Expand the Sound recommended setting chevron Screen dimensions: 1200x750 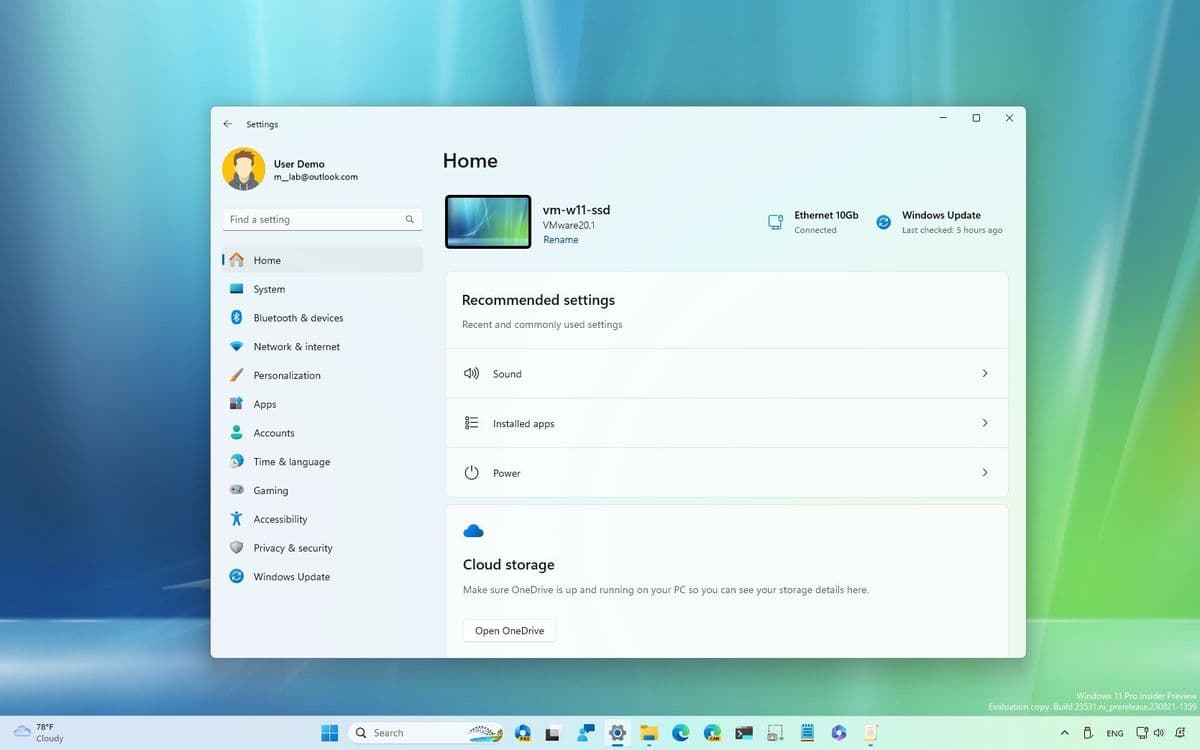click(985, 373)
